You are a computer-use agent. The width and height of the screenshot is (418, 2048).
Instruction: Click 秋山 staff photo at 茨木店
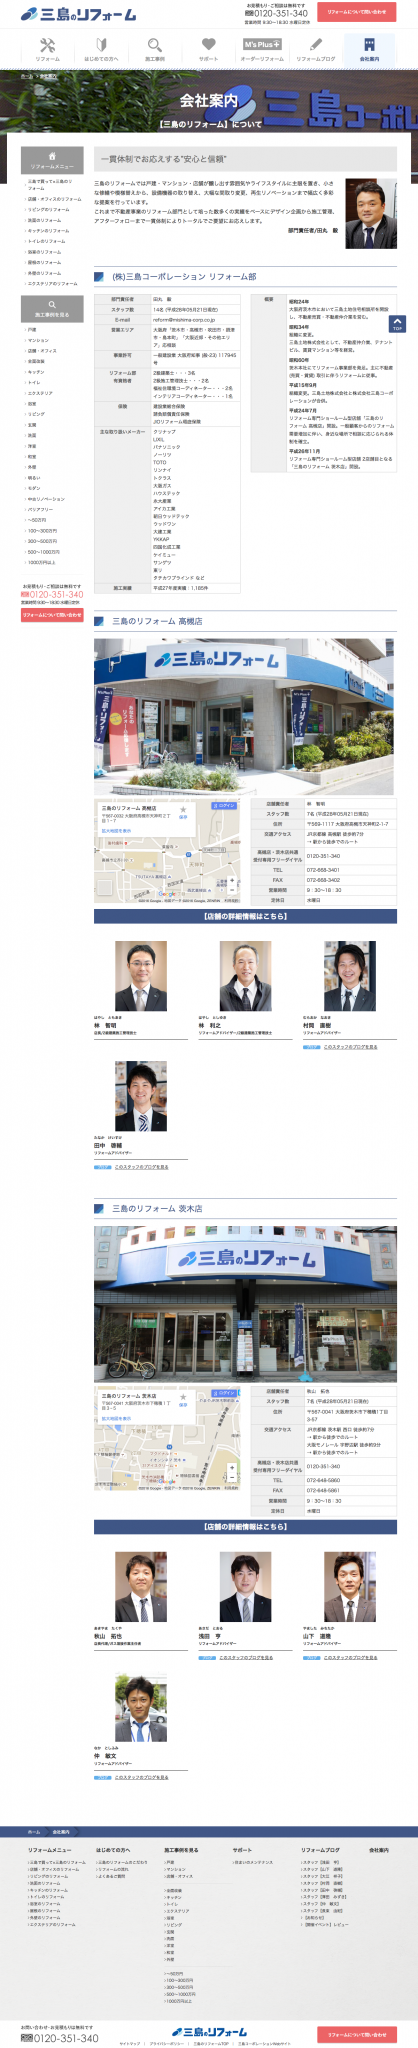tap(141, 1586)
